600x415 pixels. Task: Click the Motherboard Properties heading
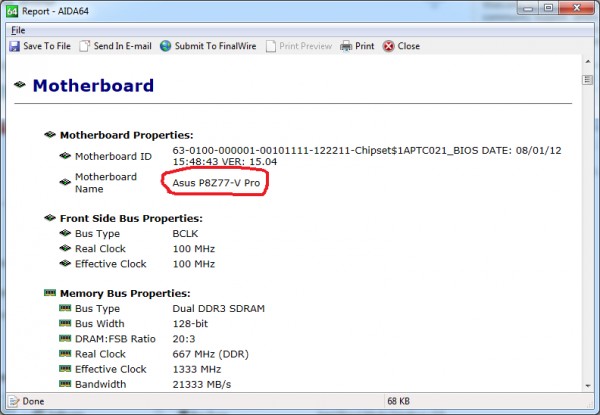(x=127, y=135)
